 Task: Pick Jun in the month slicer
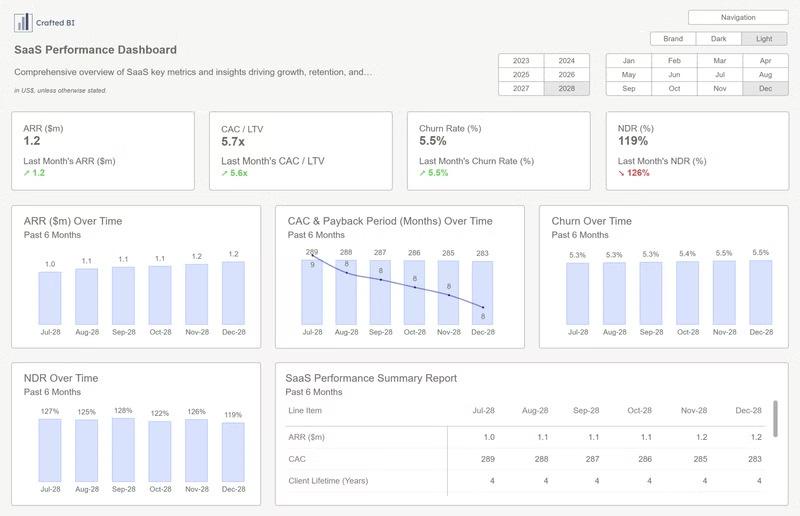(x=674, y=75)
